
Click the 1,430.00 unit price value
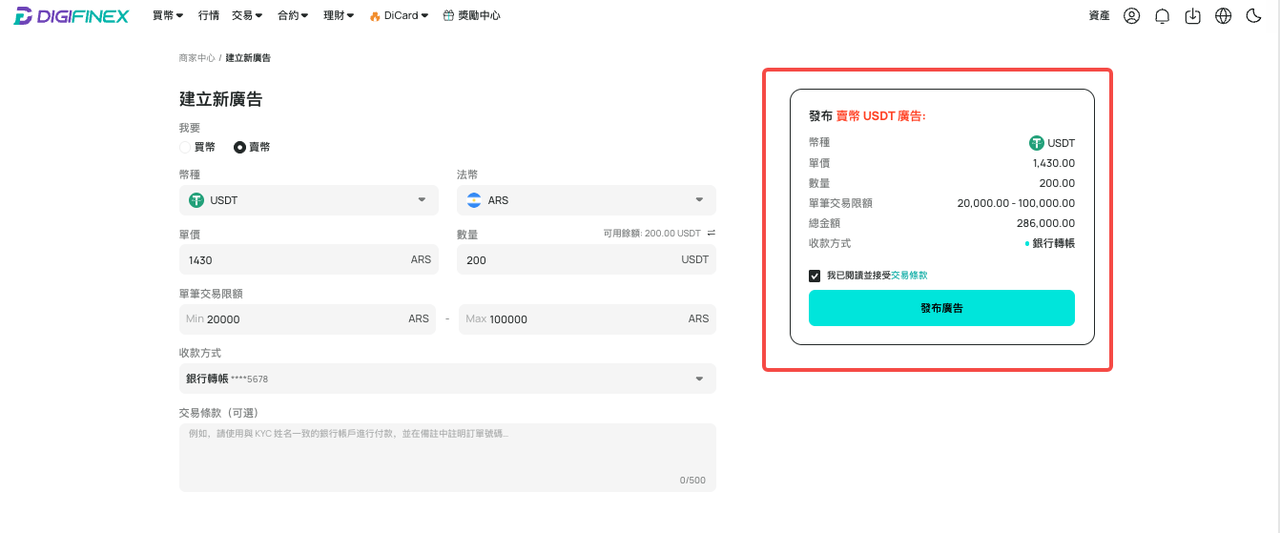(x=1054, y=163)
